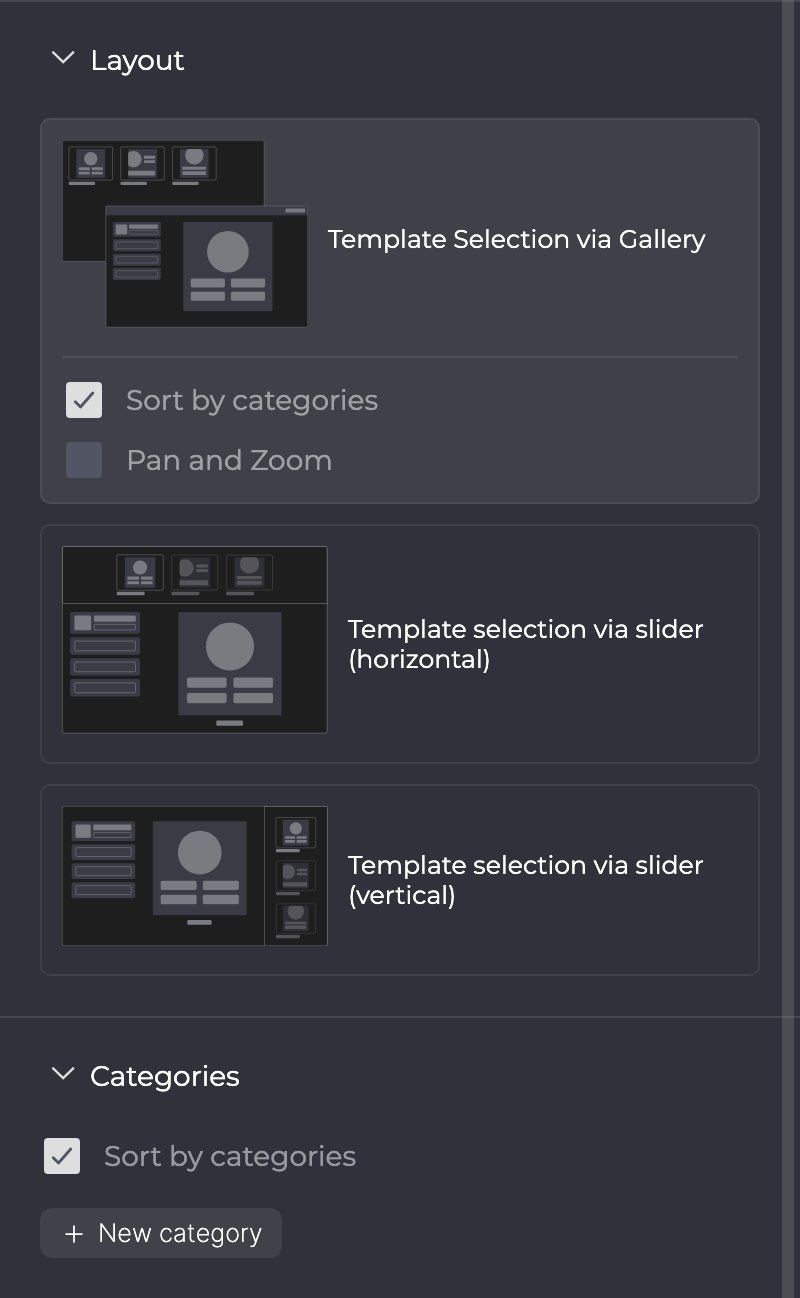Click the Pan and Zoom label text

229,460
